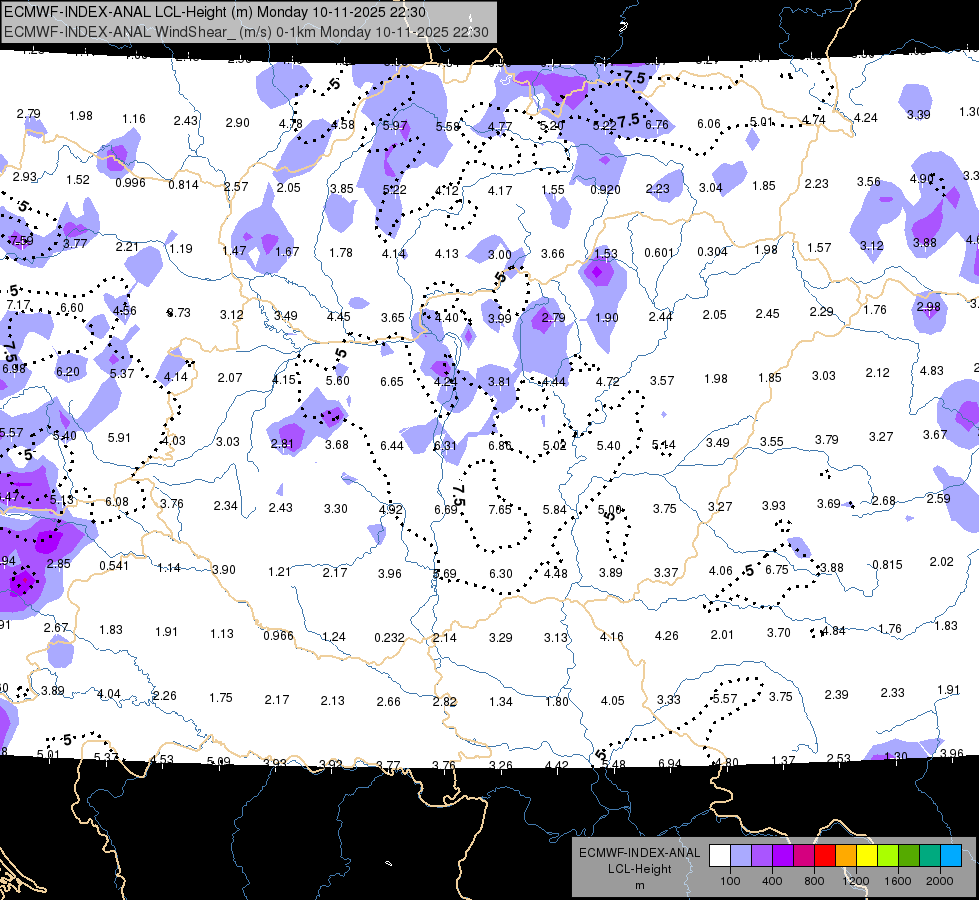This screenshot has height=900, width=979.
Task: Click the legend tick label '1600'
Action: pyautogui.click(x=898, y=881)
